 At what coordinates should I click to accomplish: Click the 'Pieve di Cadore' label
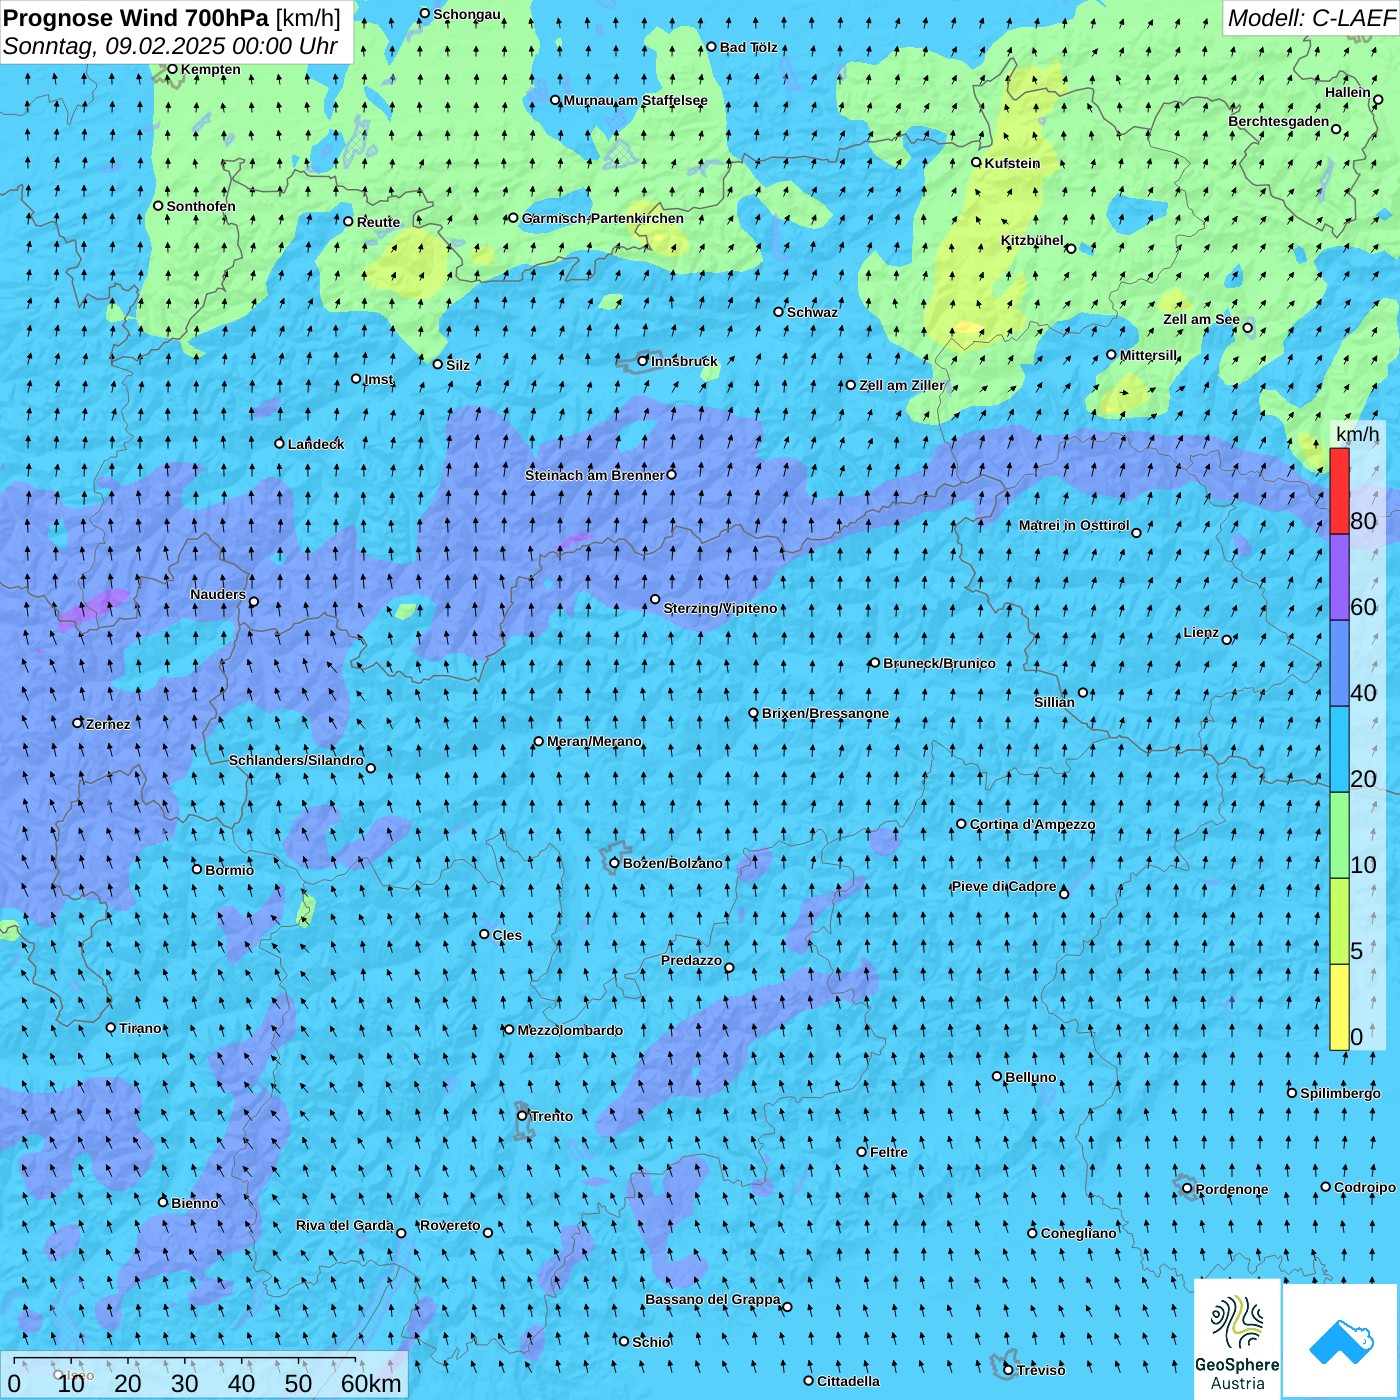coord(1004,886)
